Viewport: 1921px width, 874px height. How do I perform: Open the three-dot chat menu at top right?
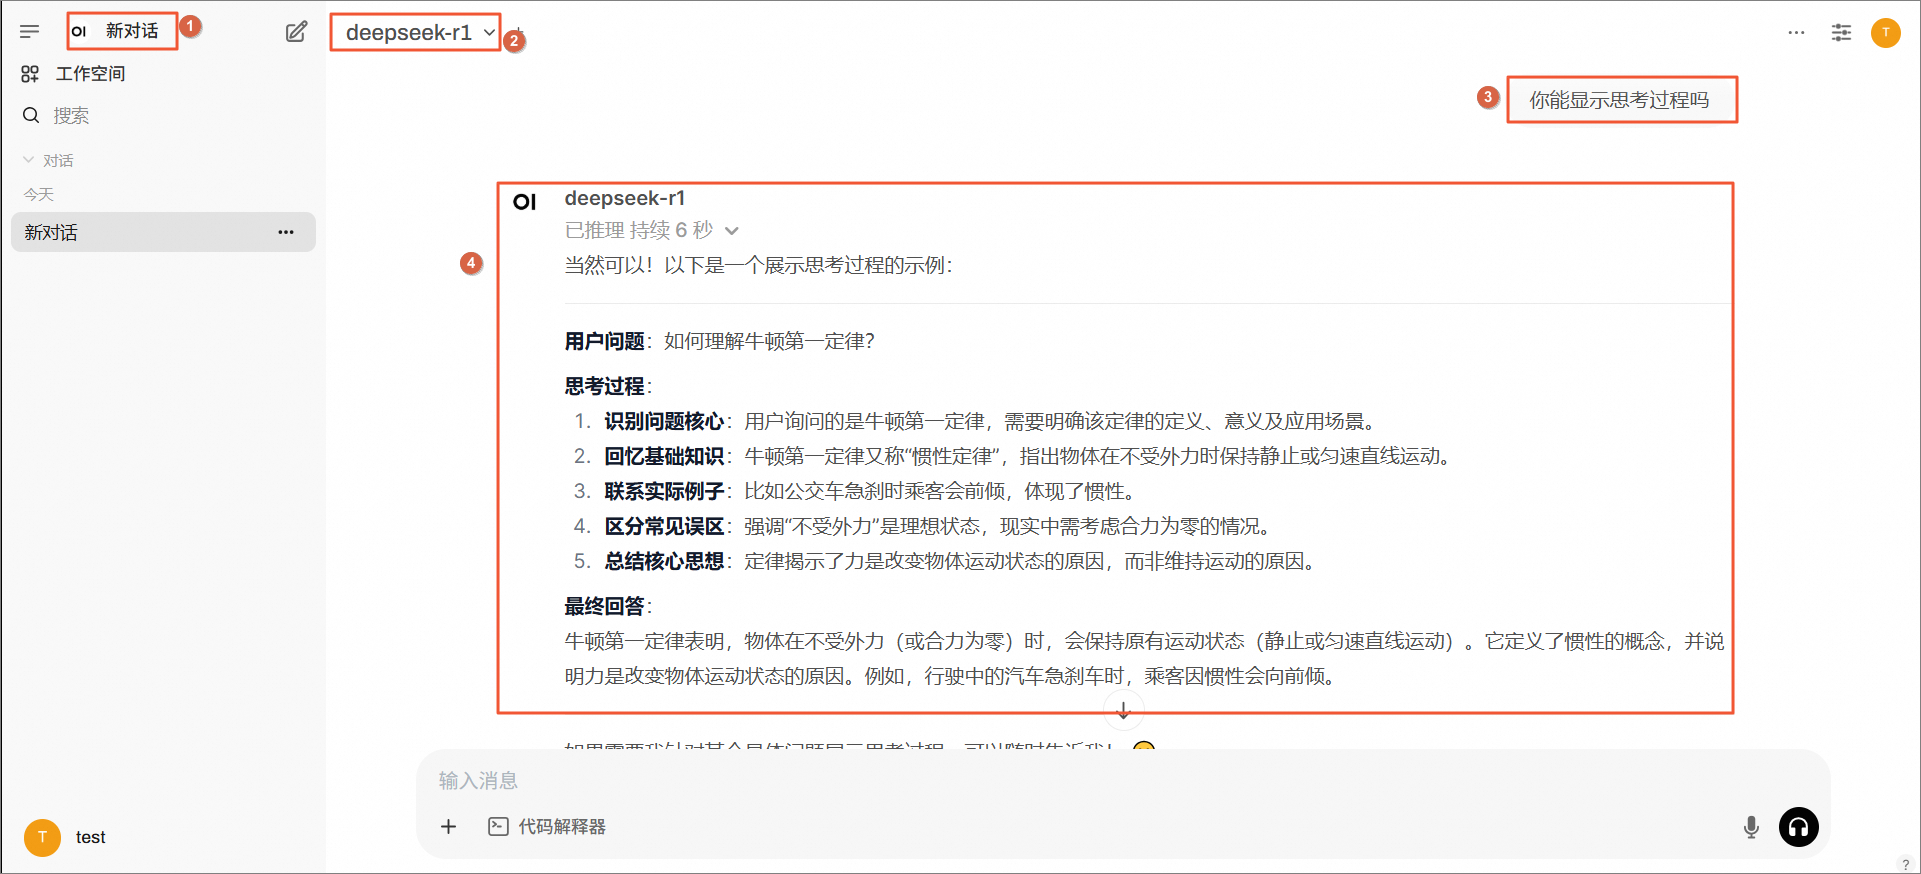pyautogui.click(x=1796, y=33)
